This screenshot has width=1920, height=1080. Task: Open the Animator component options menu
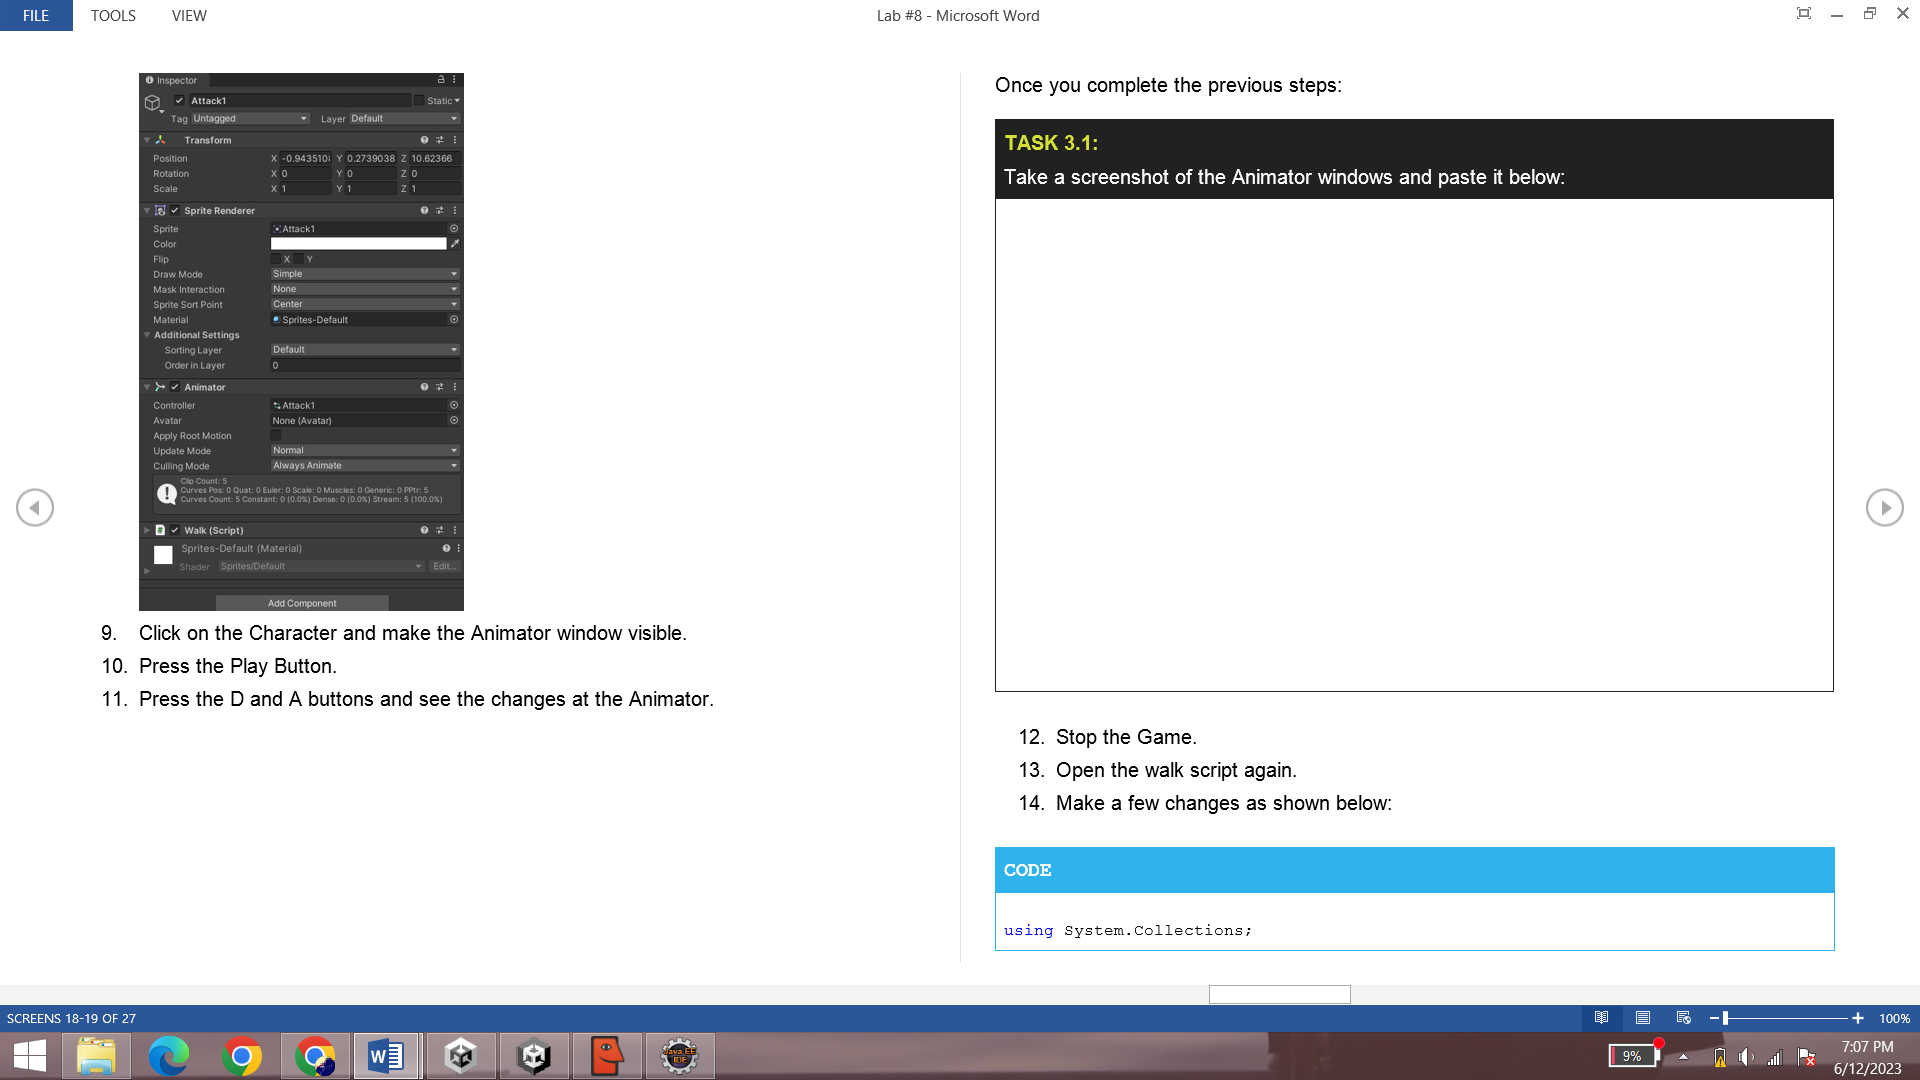(x=456, y=387)
